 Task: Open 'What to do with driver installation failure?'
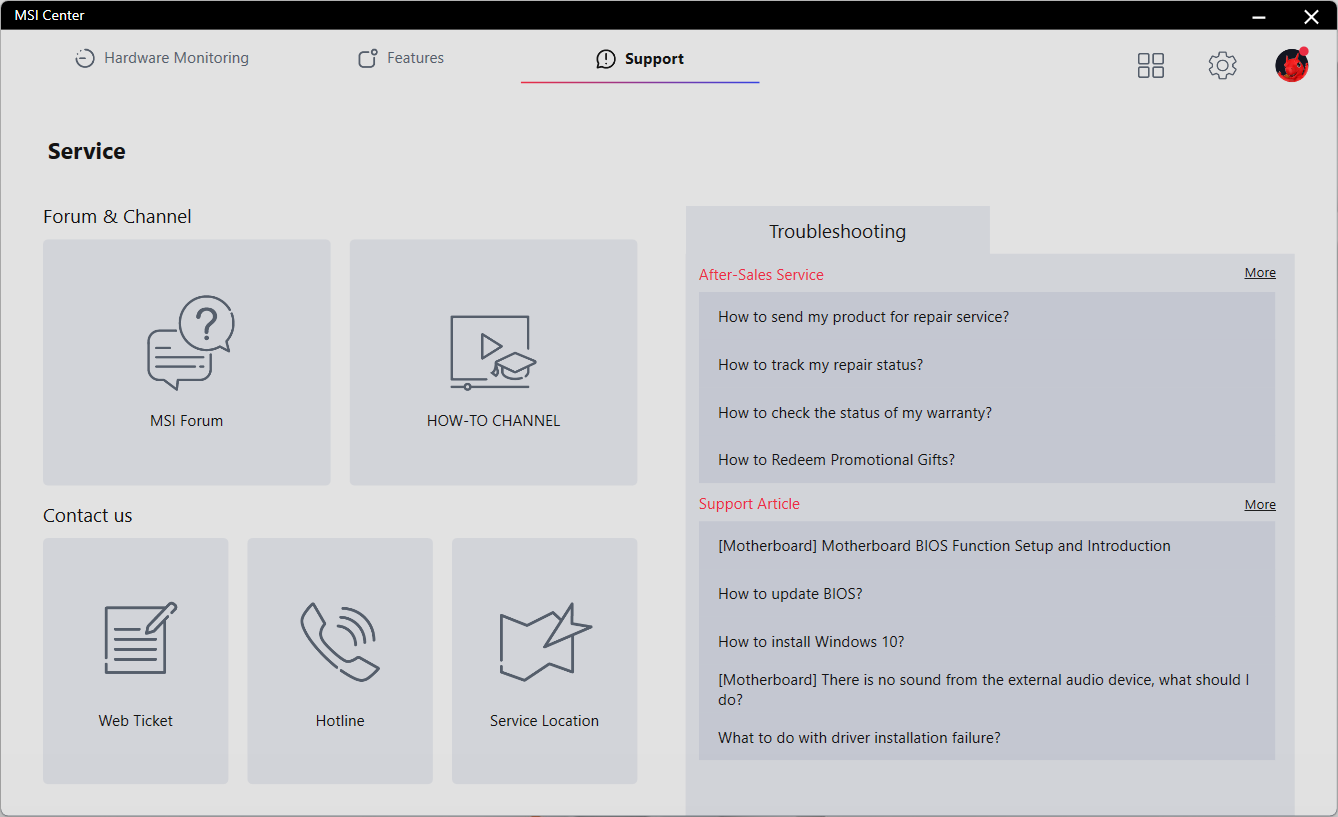pos(859,738)
